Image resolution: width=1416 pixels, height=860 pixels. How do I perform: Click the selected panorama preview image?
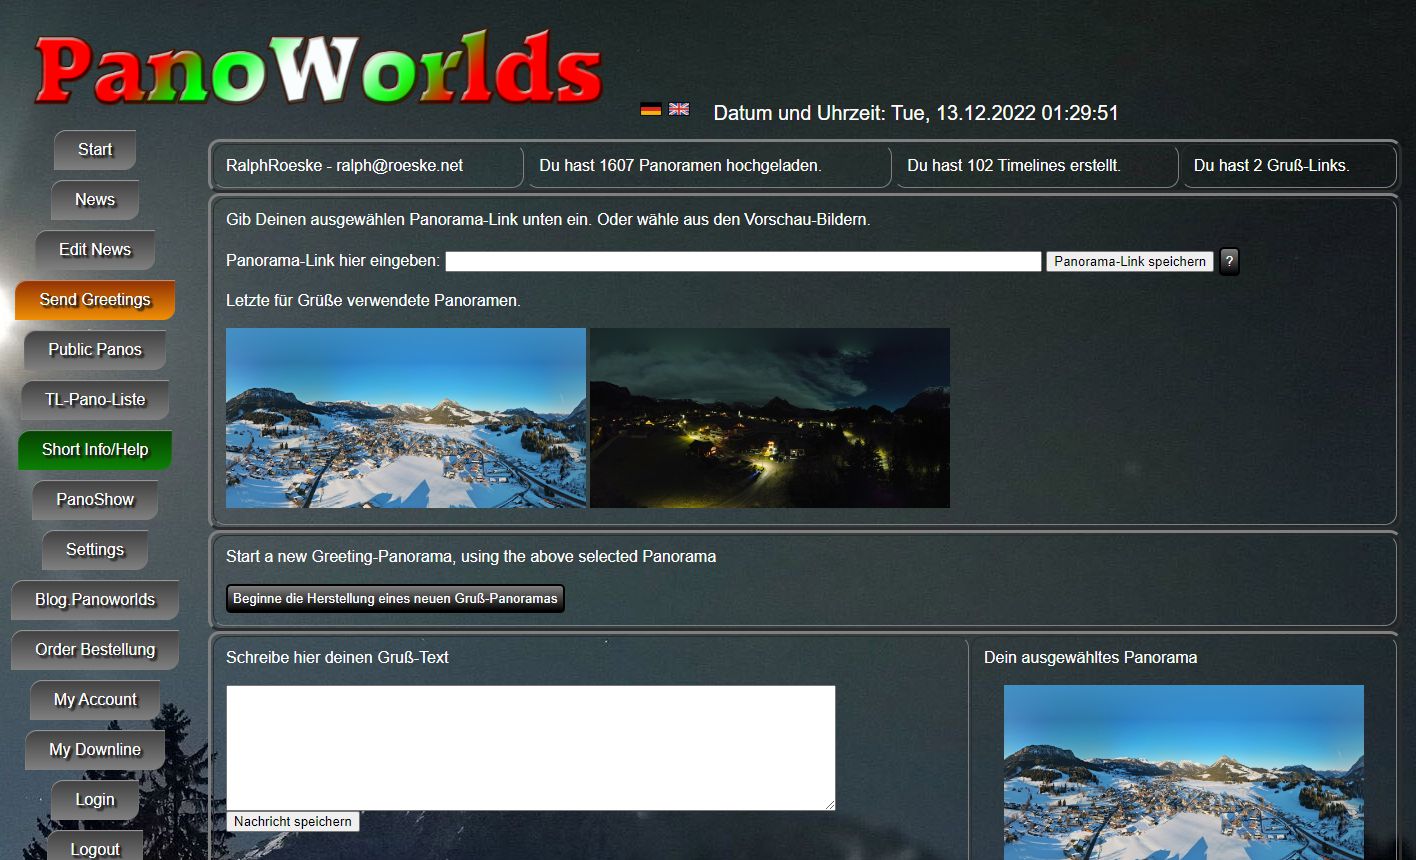click(x=1184, y=772)
